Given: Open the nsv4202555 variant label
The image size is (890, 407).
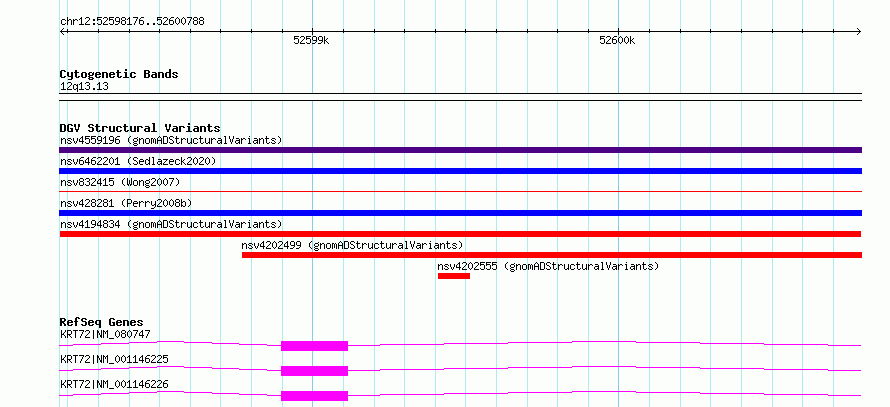Looking at the screenshot, I should point(548,266).
